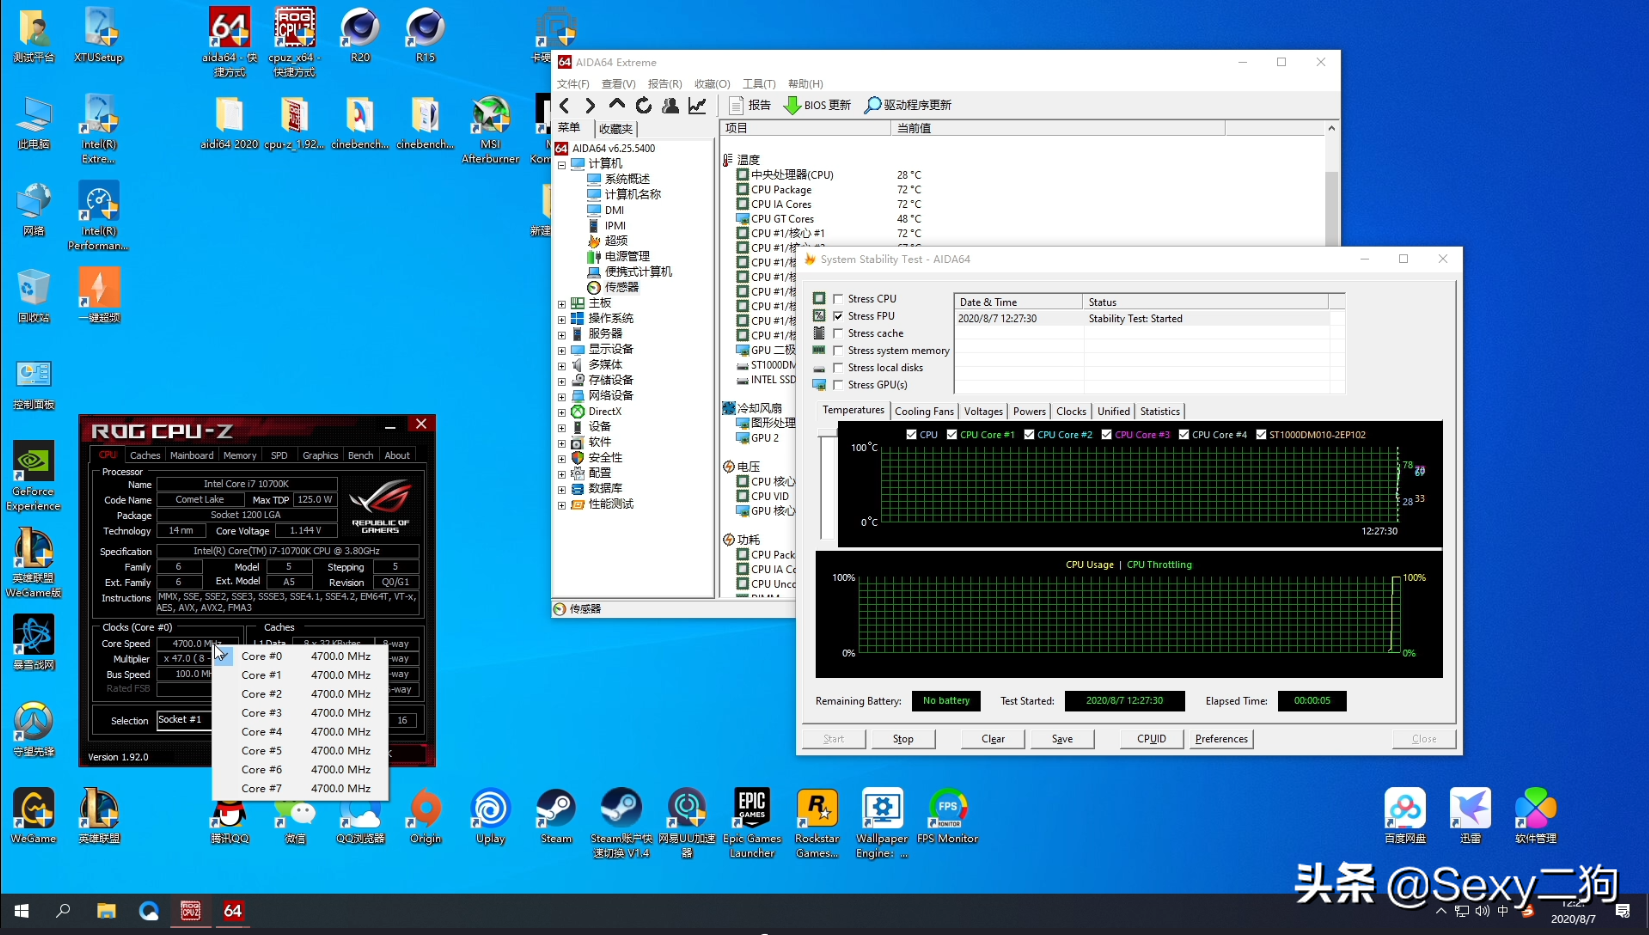Click AIDA64 toolbar graph icon
The height and width of the screenshot is (935, 1649).
coord(697,105)
